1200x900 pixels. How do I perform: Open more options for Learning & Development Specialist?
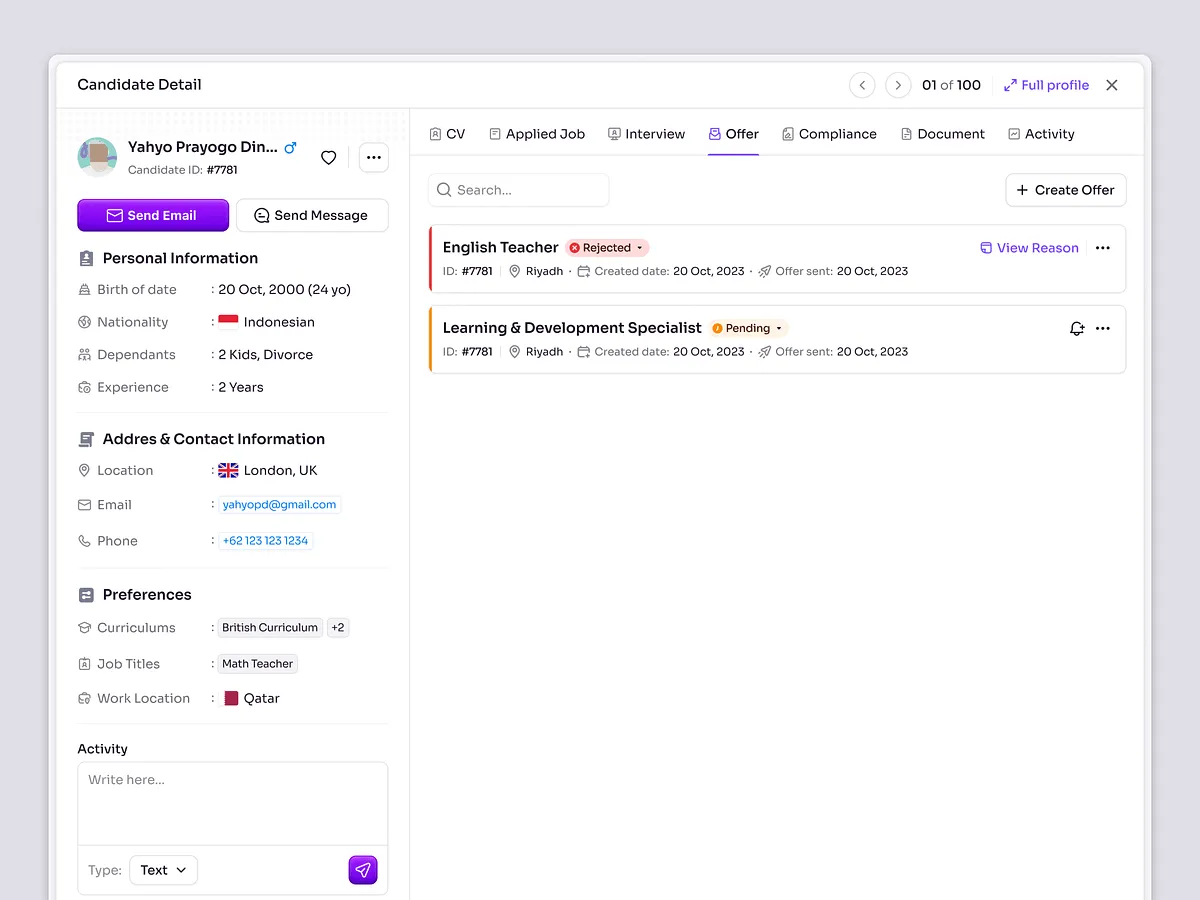coord(1103,328)
